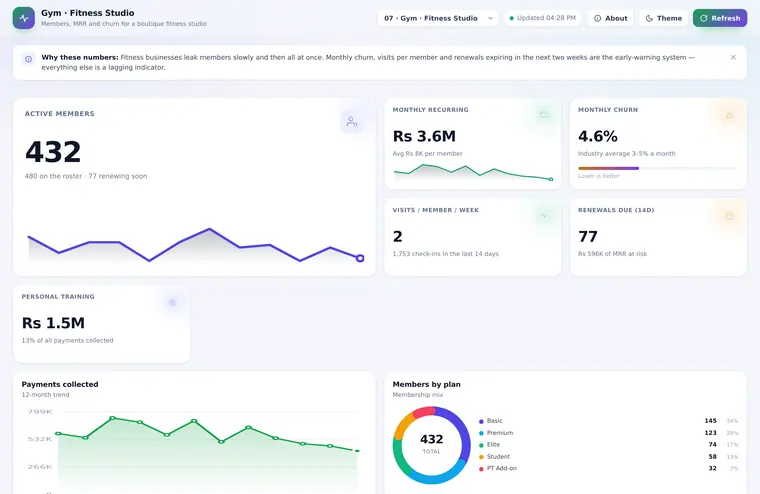Click the Premium plan count 123
This screenshot has height=494, width=760.
coord(710,432)
